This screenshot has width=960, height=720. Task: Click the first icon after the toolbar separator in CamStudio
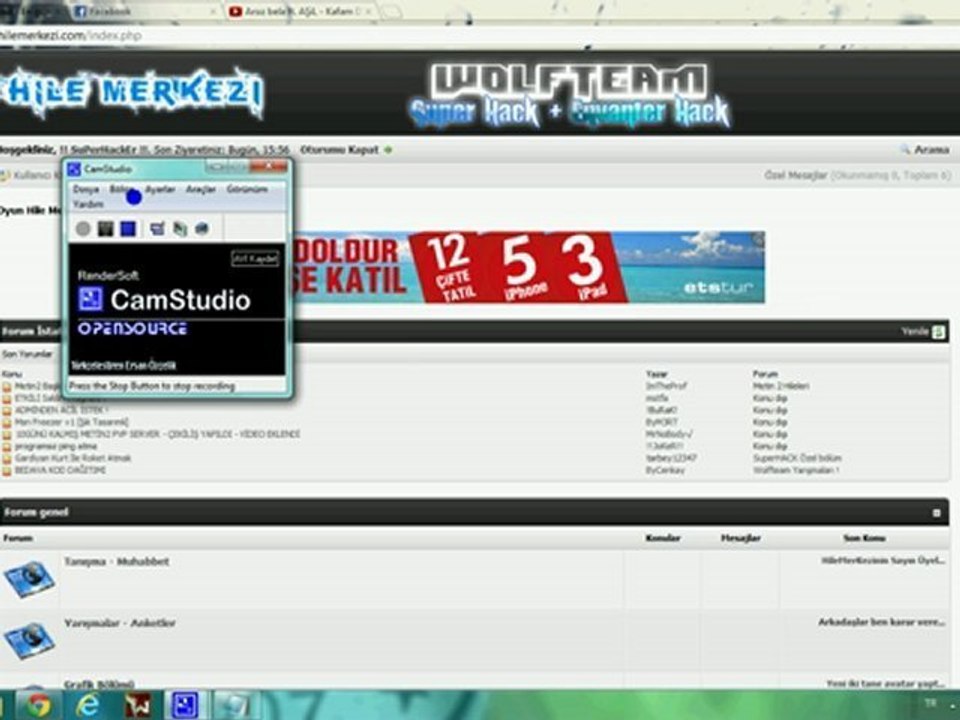pos(157,228)
